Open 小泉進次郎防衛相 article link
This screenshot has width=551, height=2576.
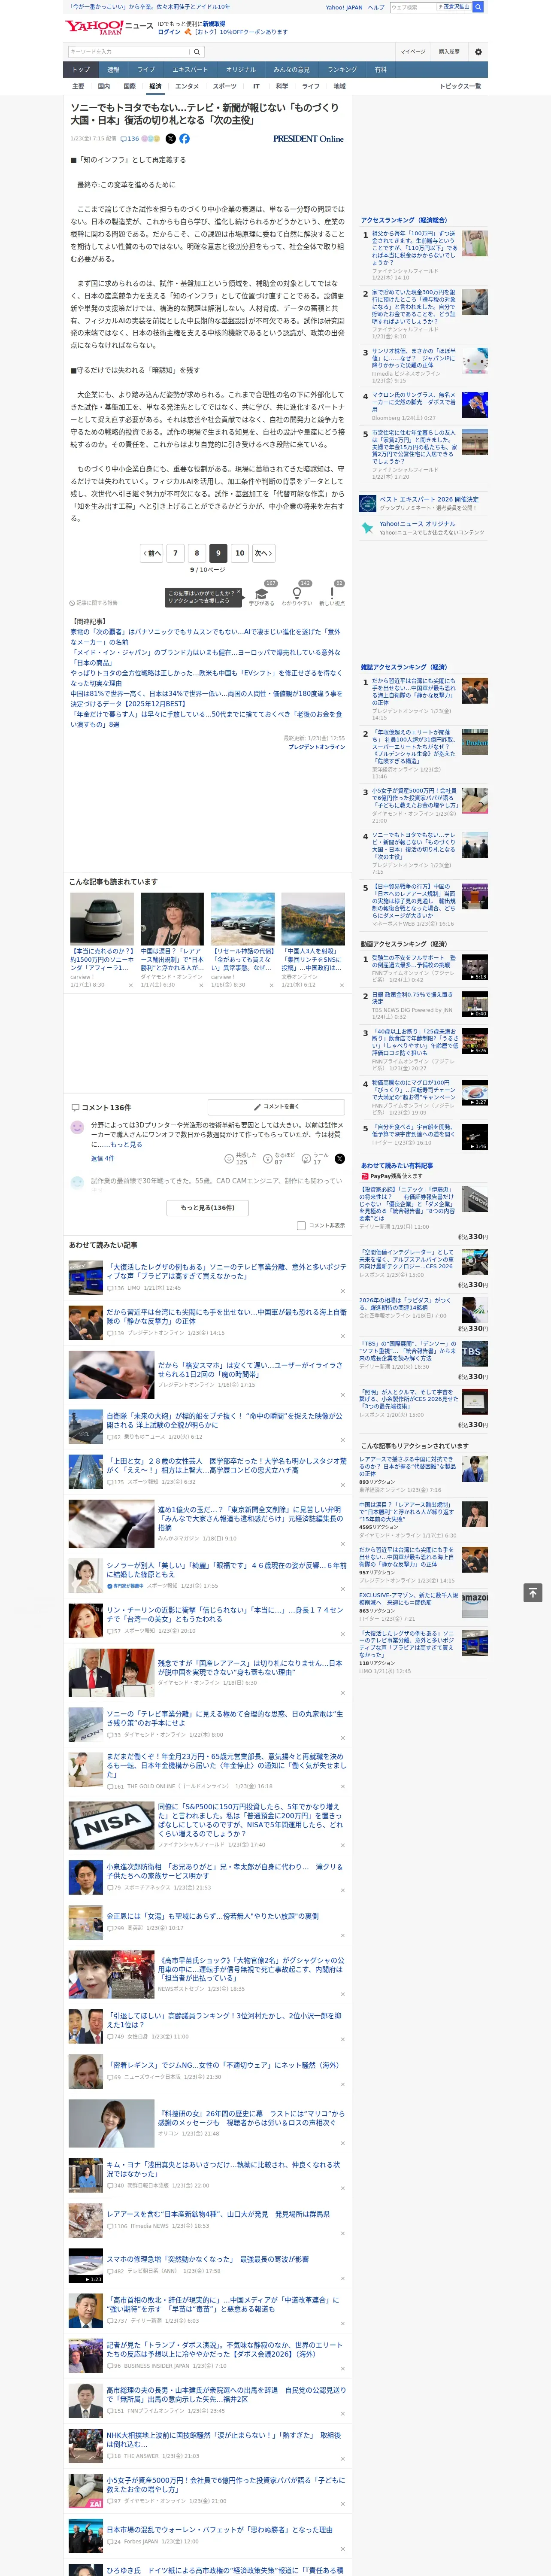click(x=225, y=1871)
